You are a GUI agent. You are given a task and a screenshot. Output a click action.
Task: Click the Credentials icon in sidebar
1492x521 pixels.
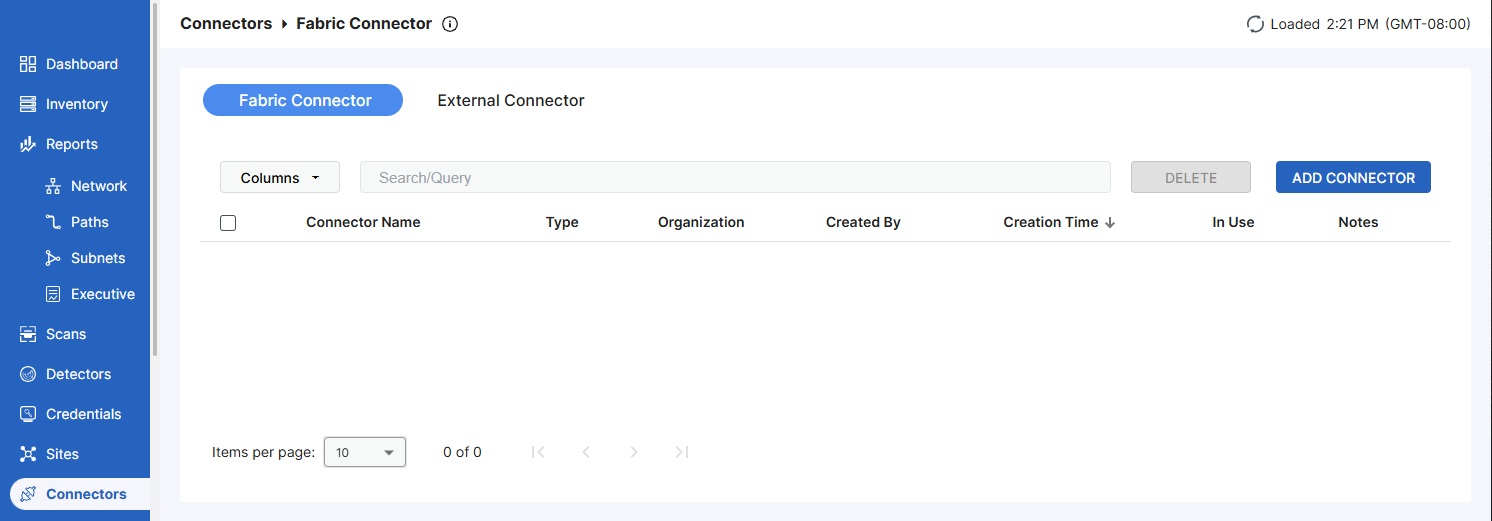click(x=28, y=414)
